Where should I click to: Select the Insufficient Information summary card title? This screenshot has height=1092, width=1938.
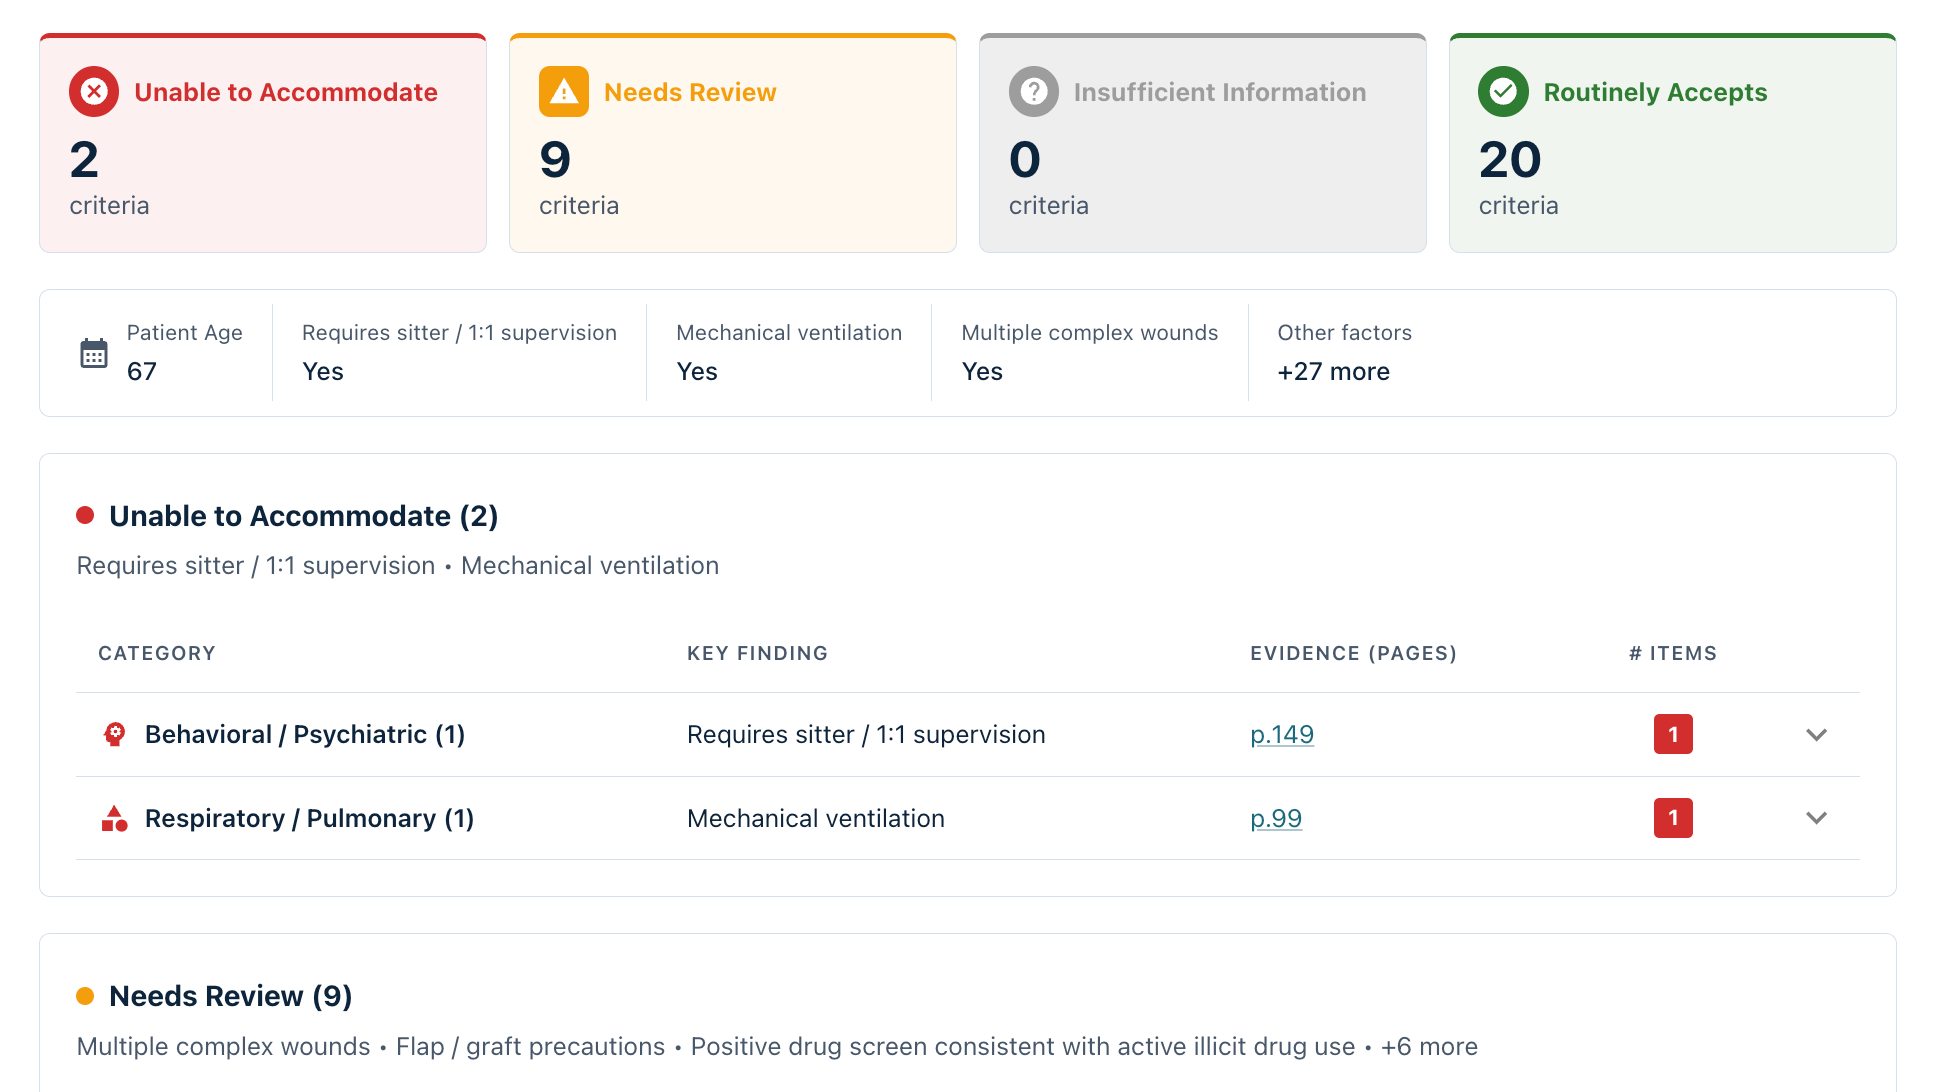coord(1220,92)
